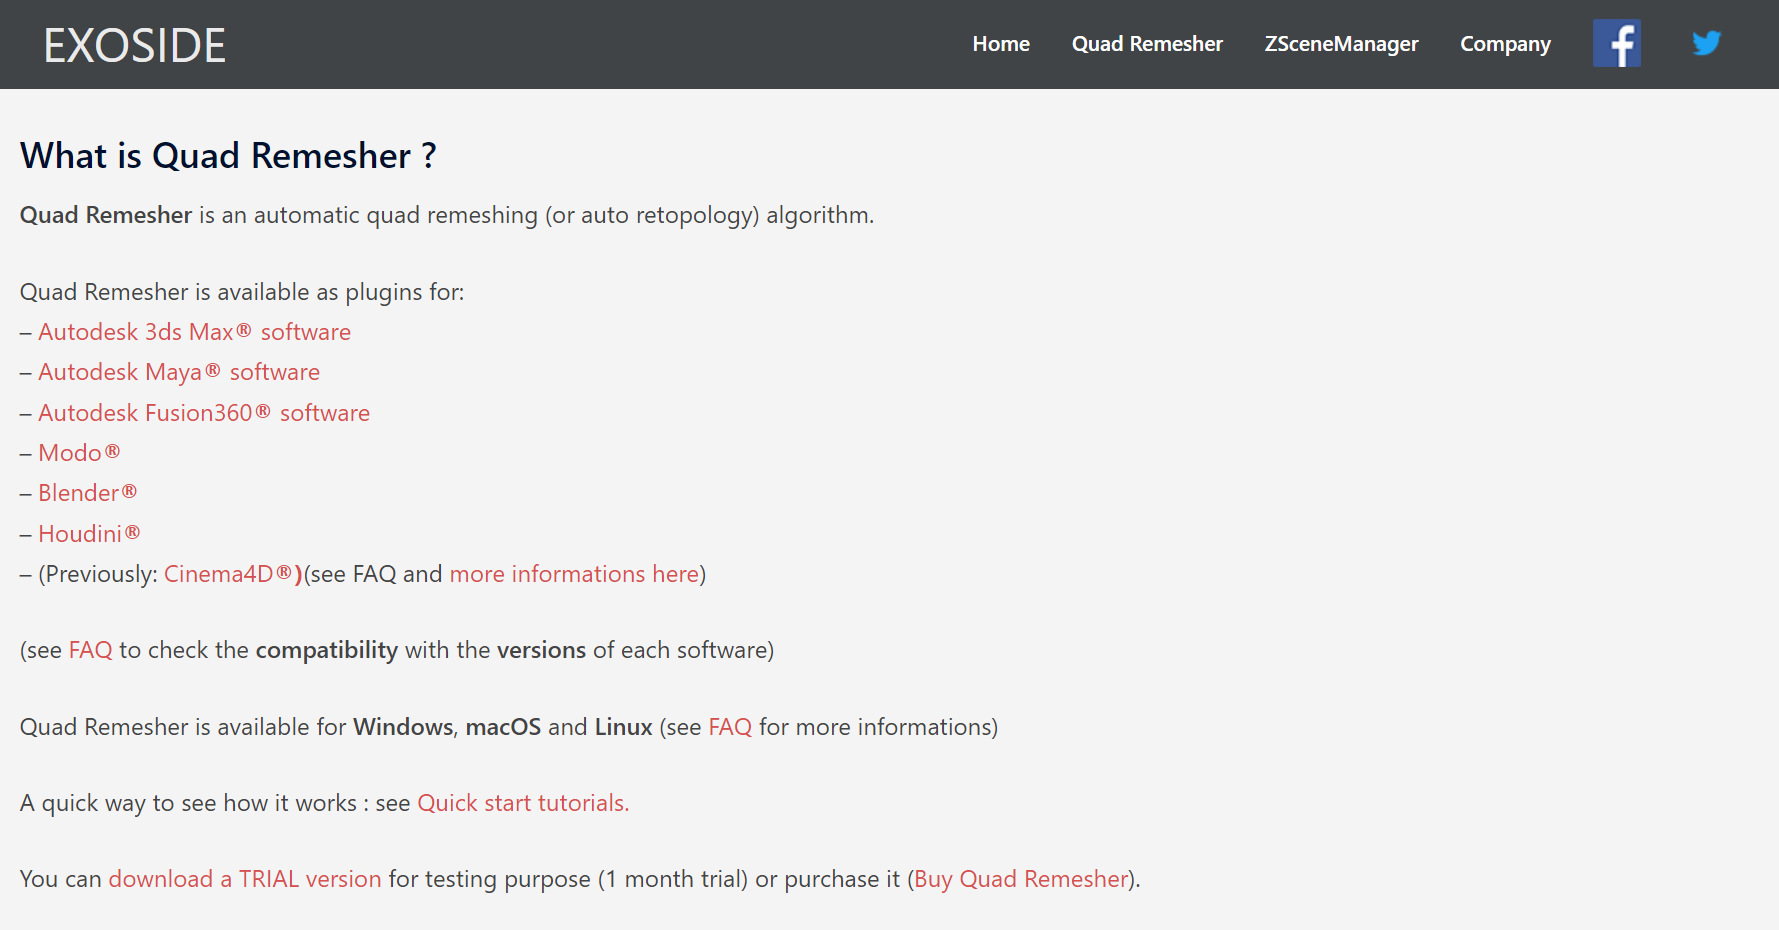Click the 'What is Quad Remesher ?' heading
The height and width of the screenshot is (930, 1779).
228,156
